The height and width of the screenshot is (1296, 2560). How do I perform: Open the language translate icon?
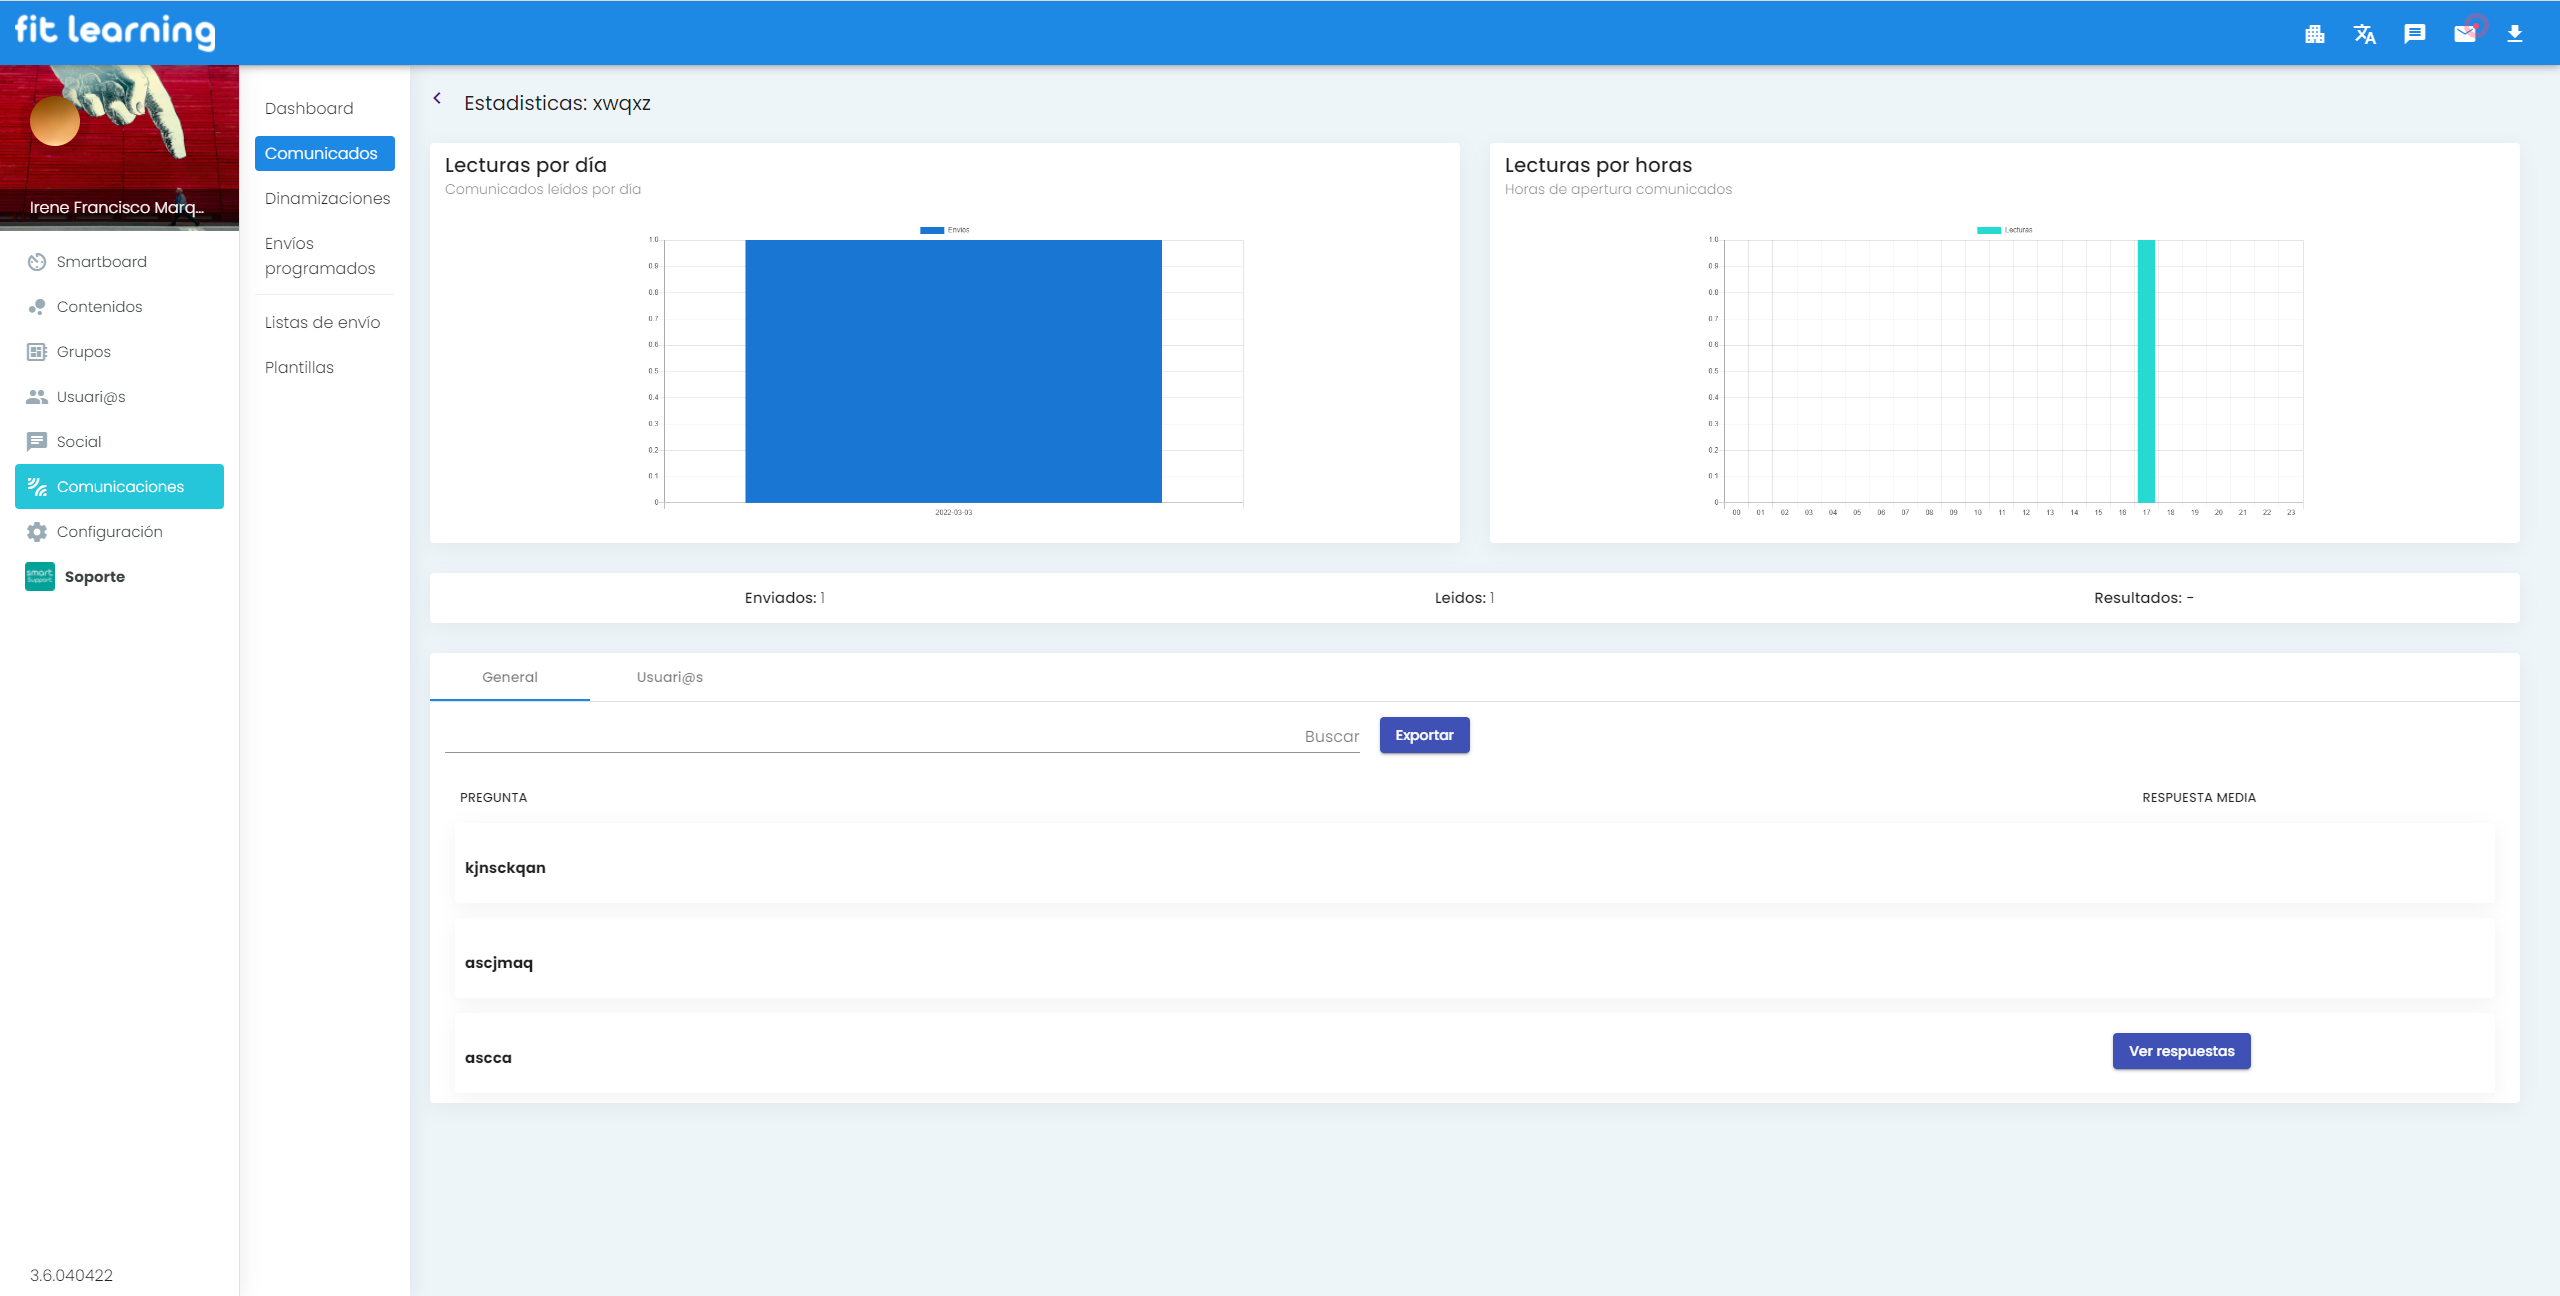point(2364,34)
